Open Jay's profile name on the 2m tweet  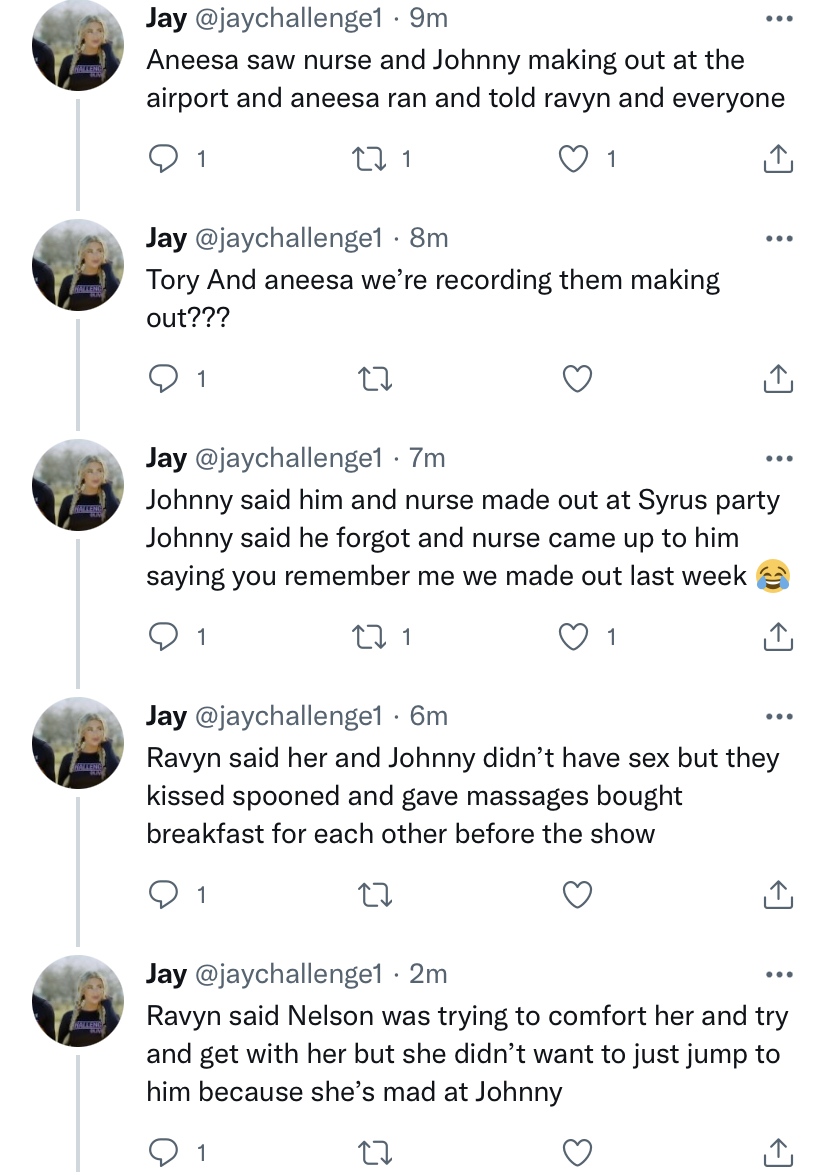[x=167, y=974]
